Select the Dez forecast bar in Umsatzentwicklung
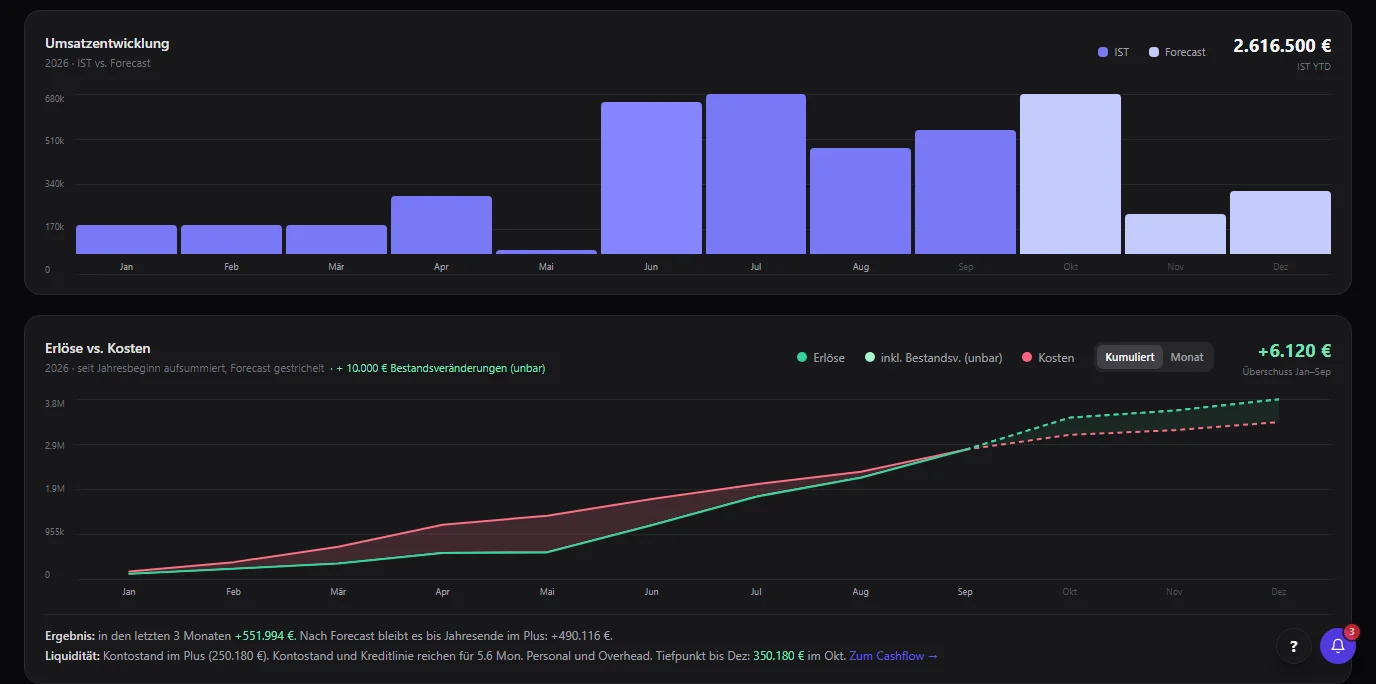This screenshot has width=1376, height=684. pos(1280,222)
